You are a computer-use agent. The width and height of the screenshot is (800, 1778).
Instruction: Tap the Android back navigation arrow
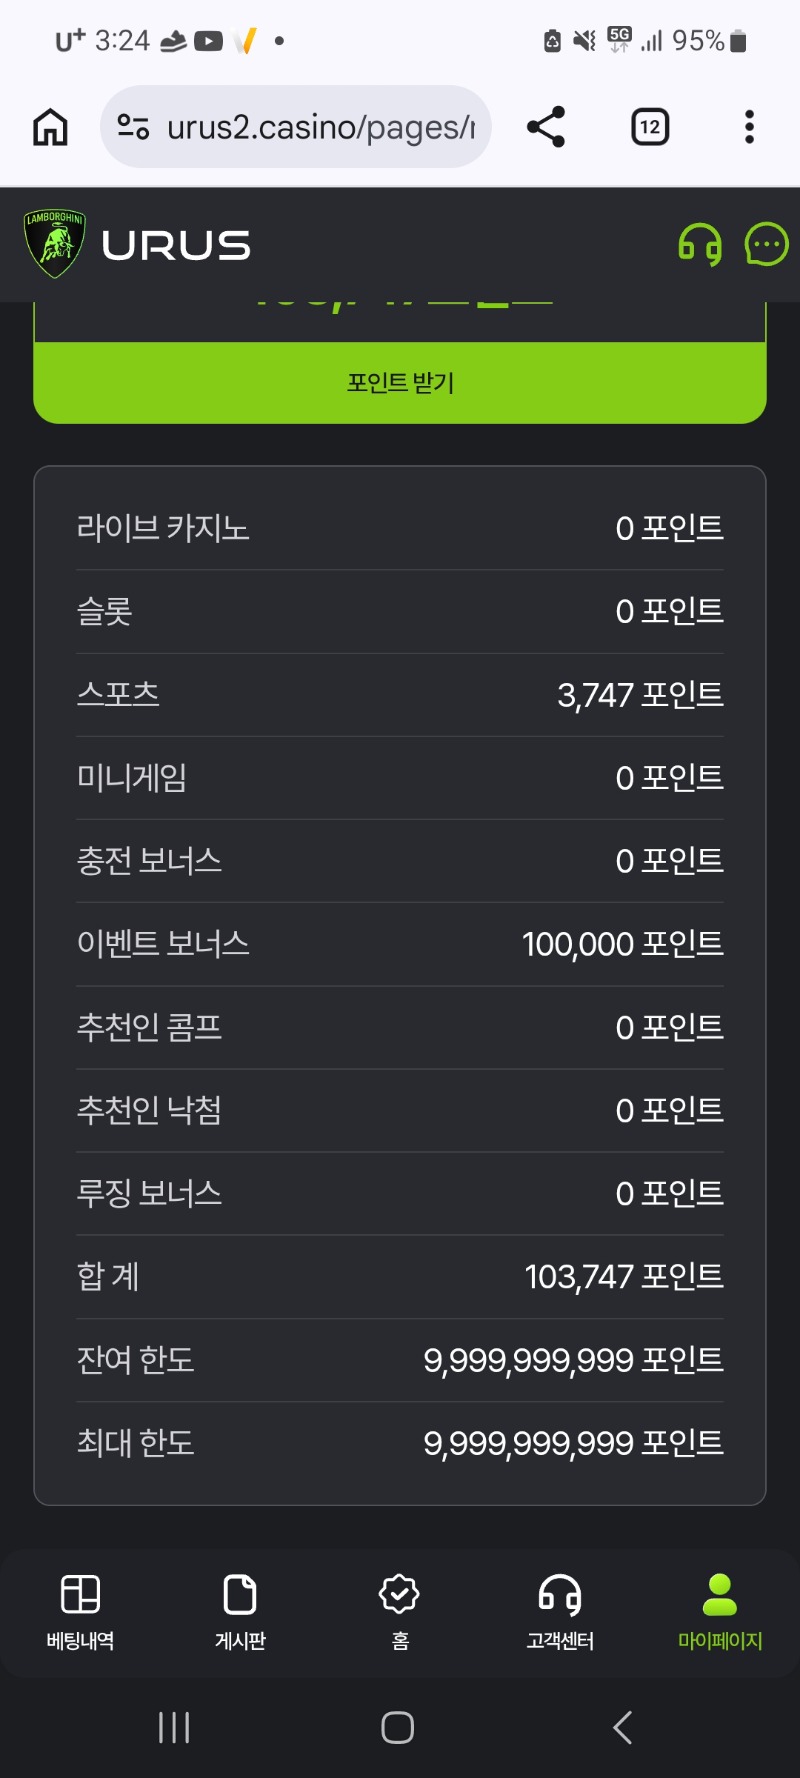click(622, 1727)
